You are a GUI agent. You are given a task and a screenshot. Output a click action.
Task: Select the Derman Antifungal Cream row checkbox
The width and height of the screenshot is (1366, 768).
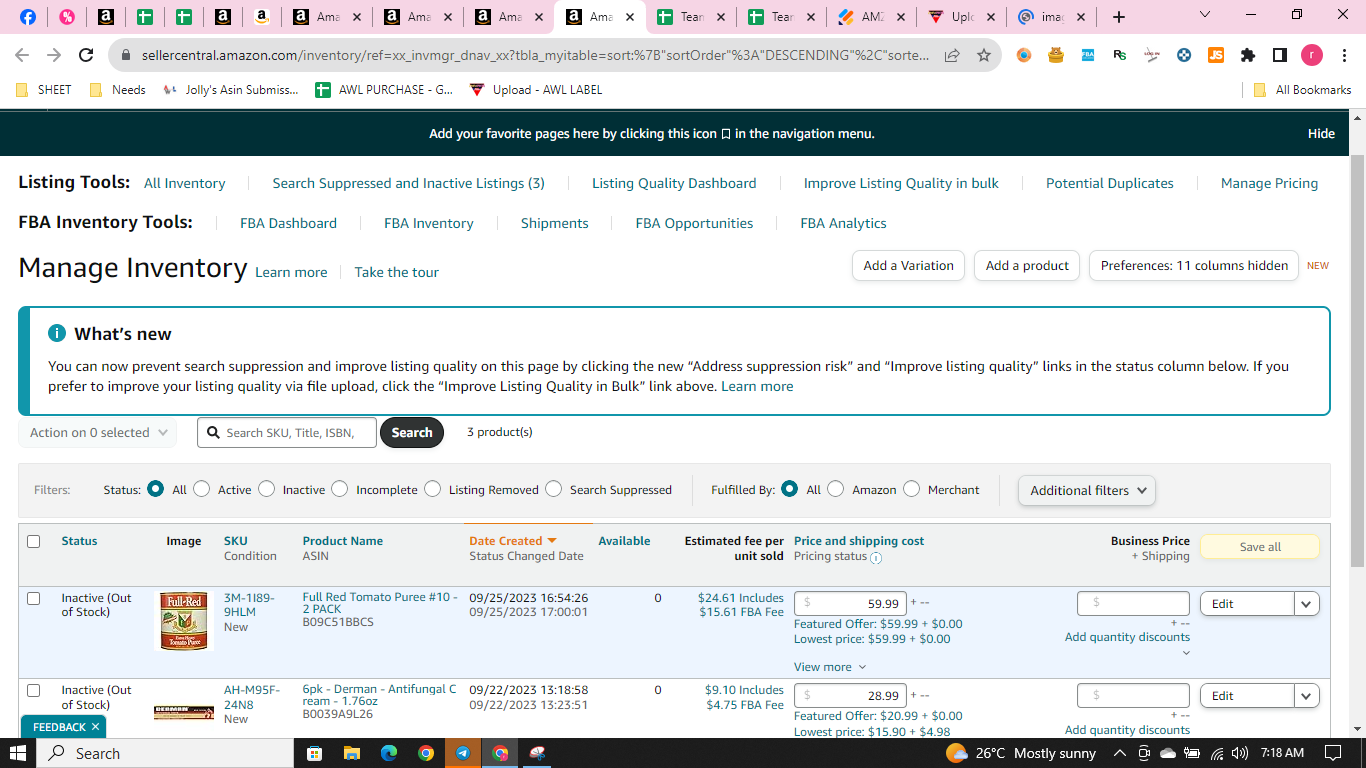click(34, 690)
